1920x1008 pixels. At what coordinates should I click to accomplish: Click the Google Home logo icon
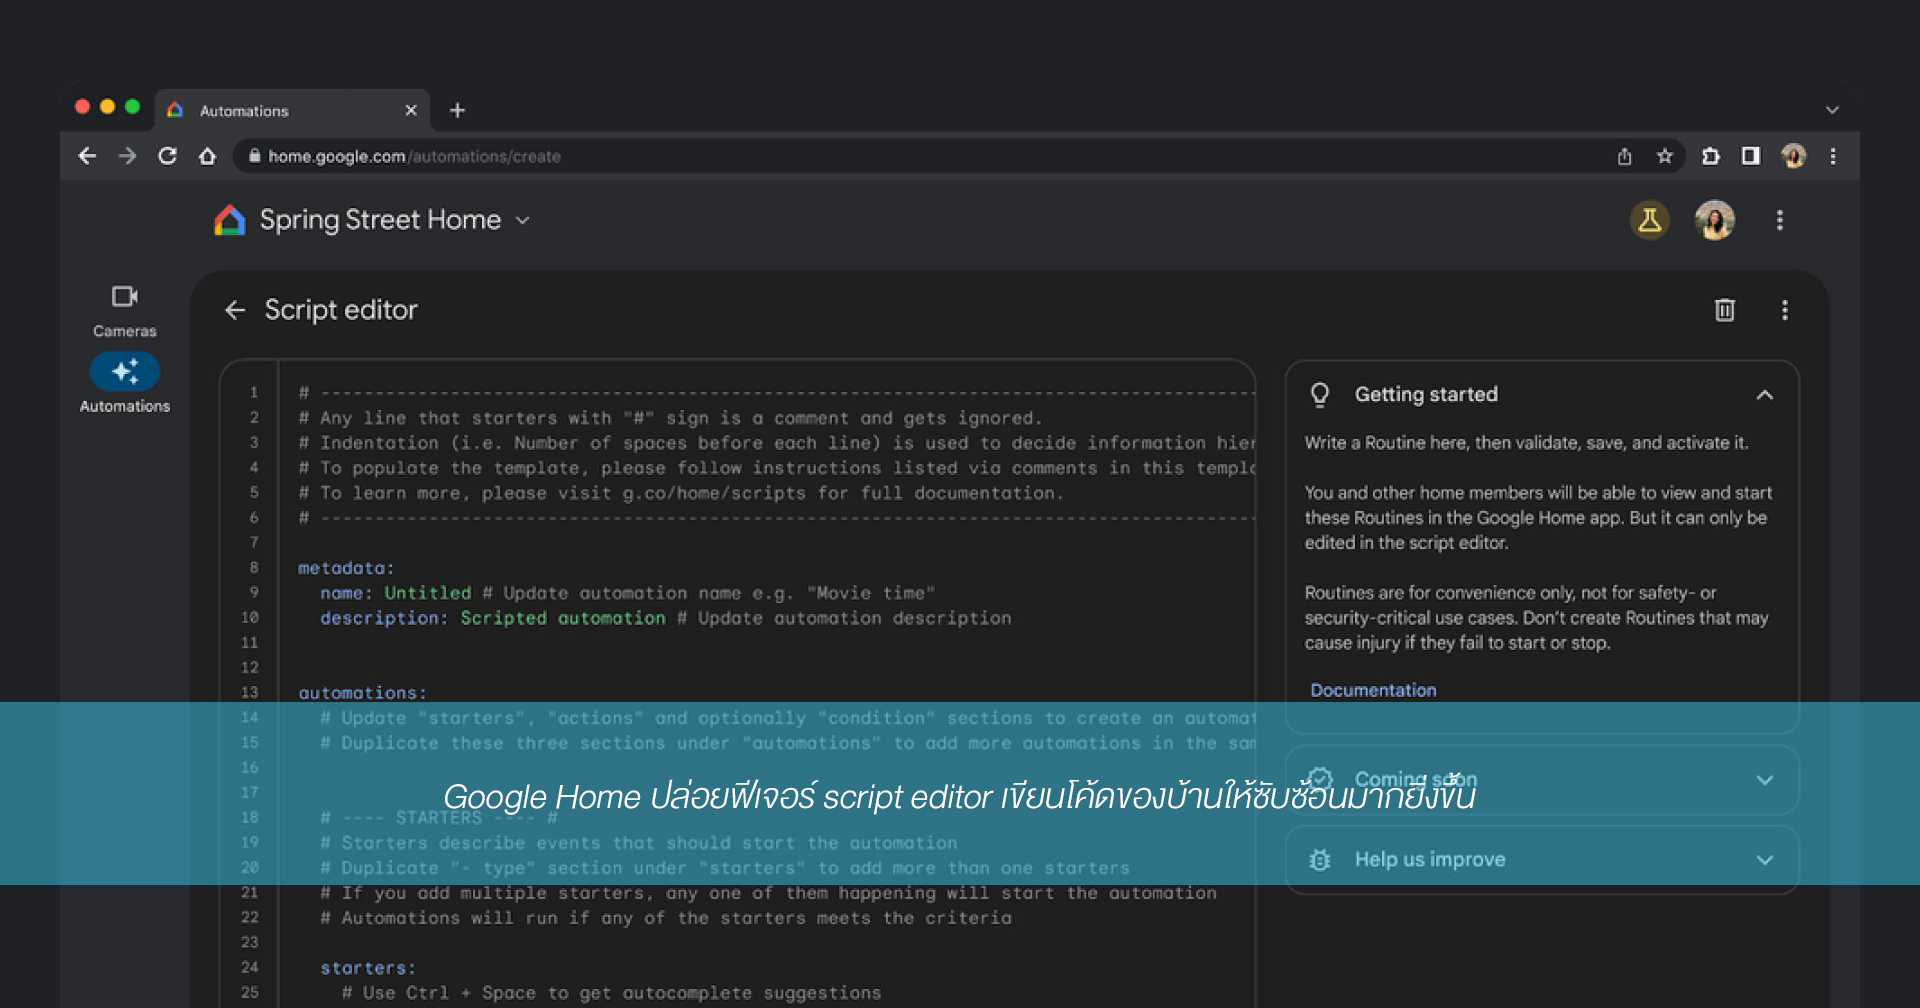coord(230,220)
